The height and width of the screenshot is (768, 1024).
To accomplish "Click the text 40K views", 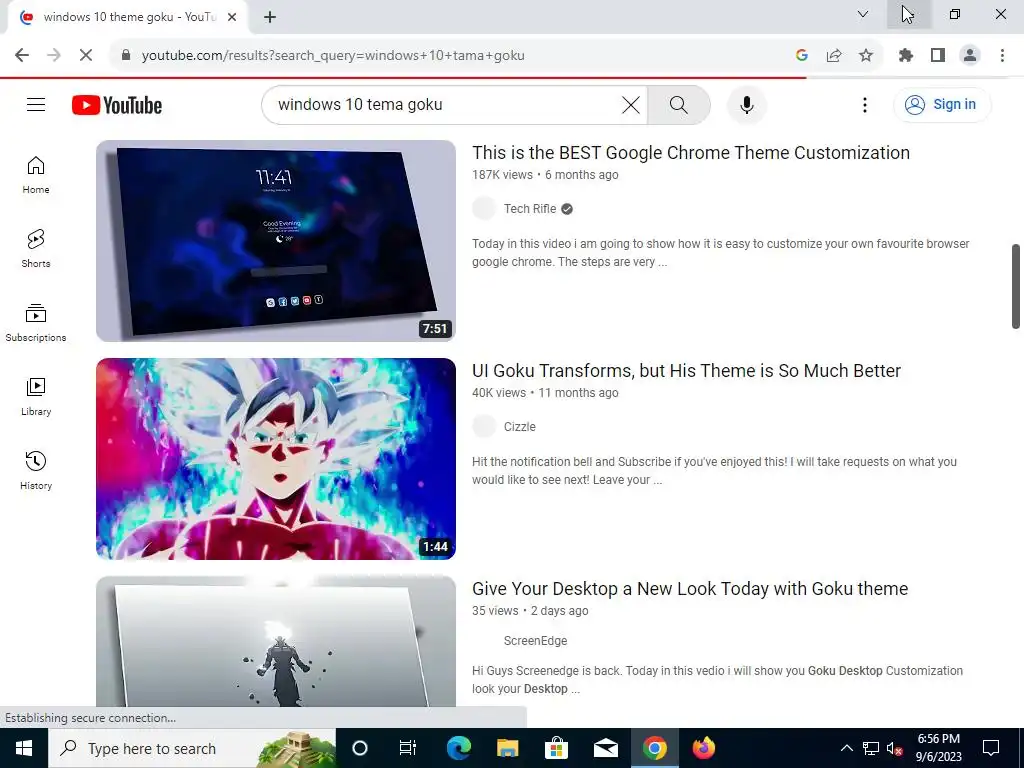I will pos(499,393).
